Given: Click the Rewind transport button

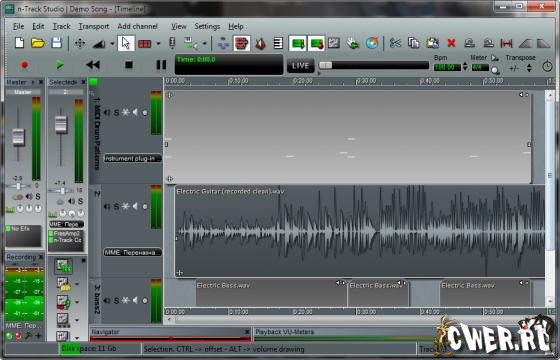Looking at the screenshot, I should click(x=93, y=65).
